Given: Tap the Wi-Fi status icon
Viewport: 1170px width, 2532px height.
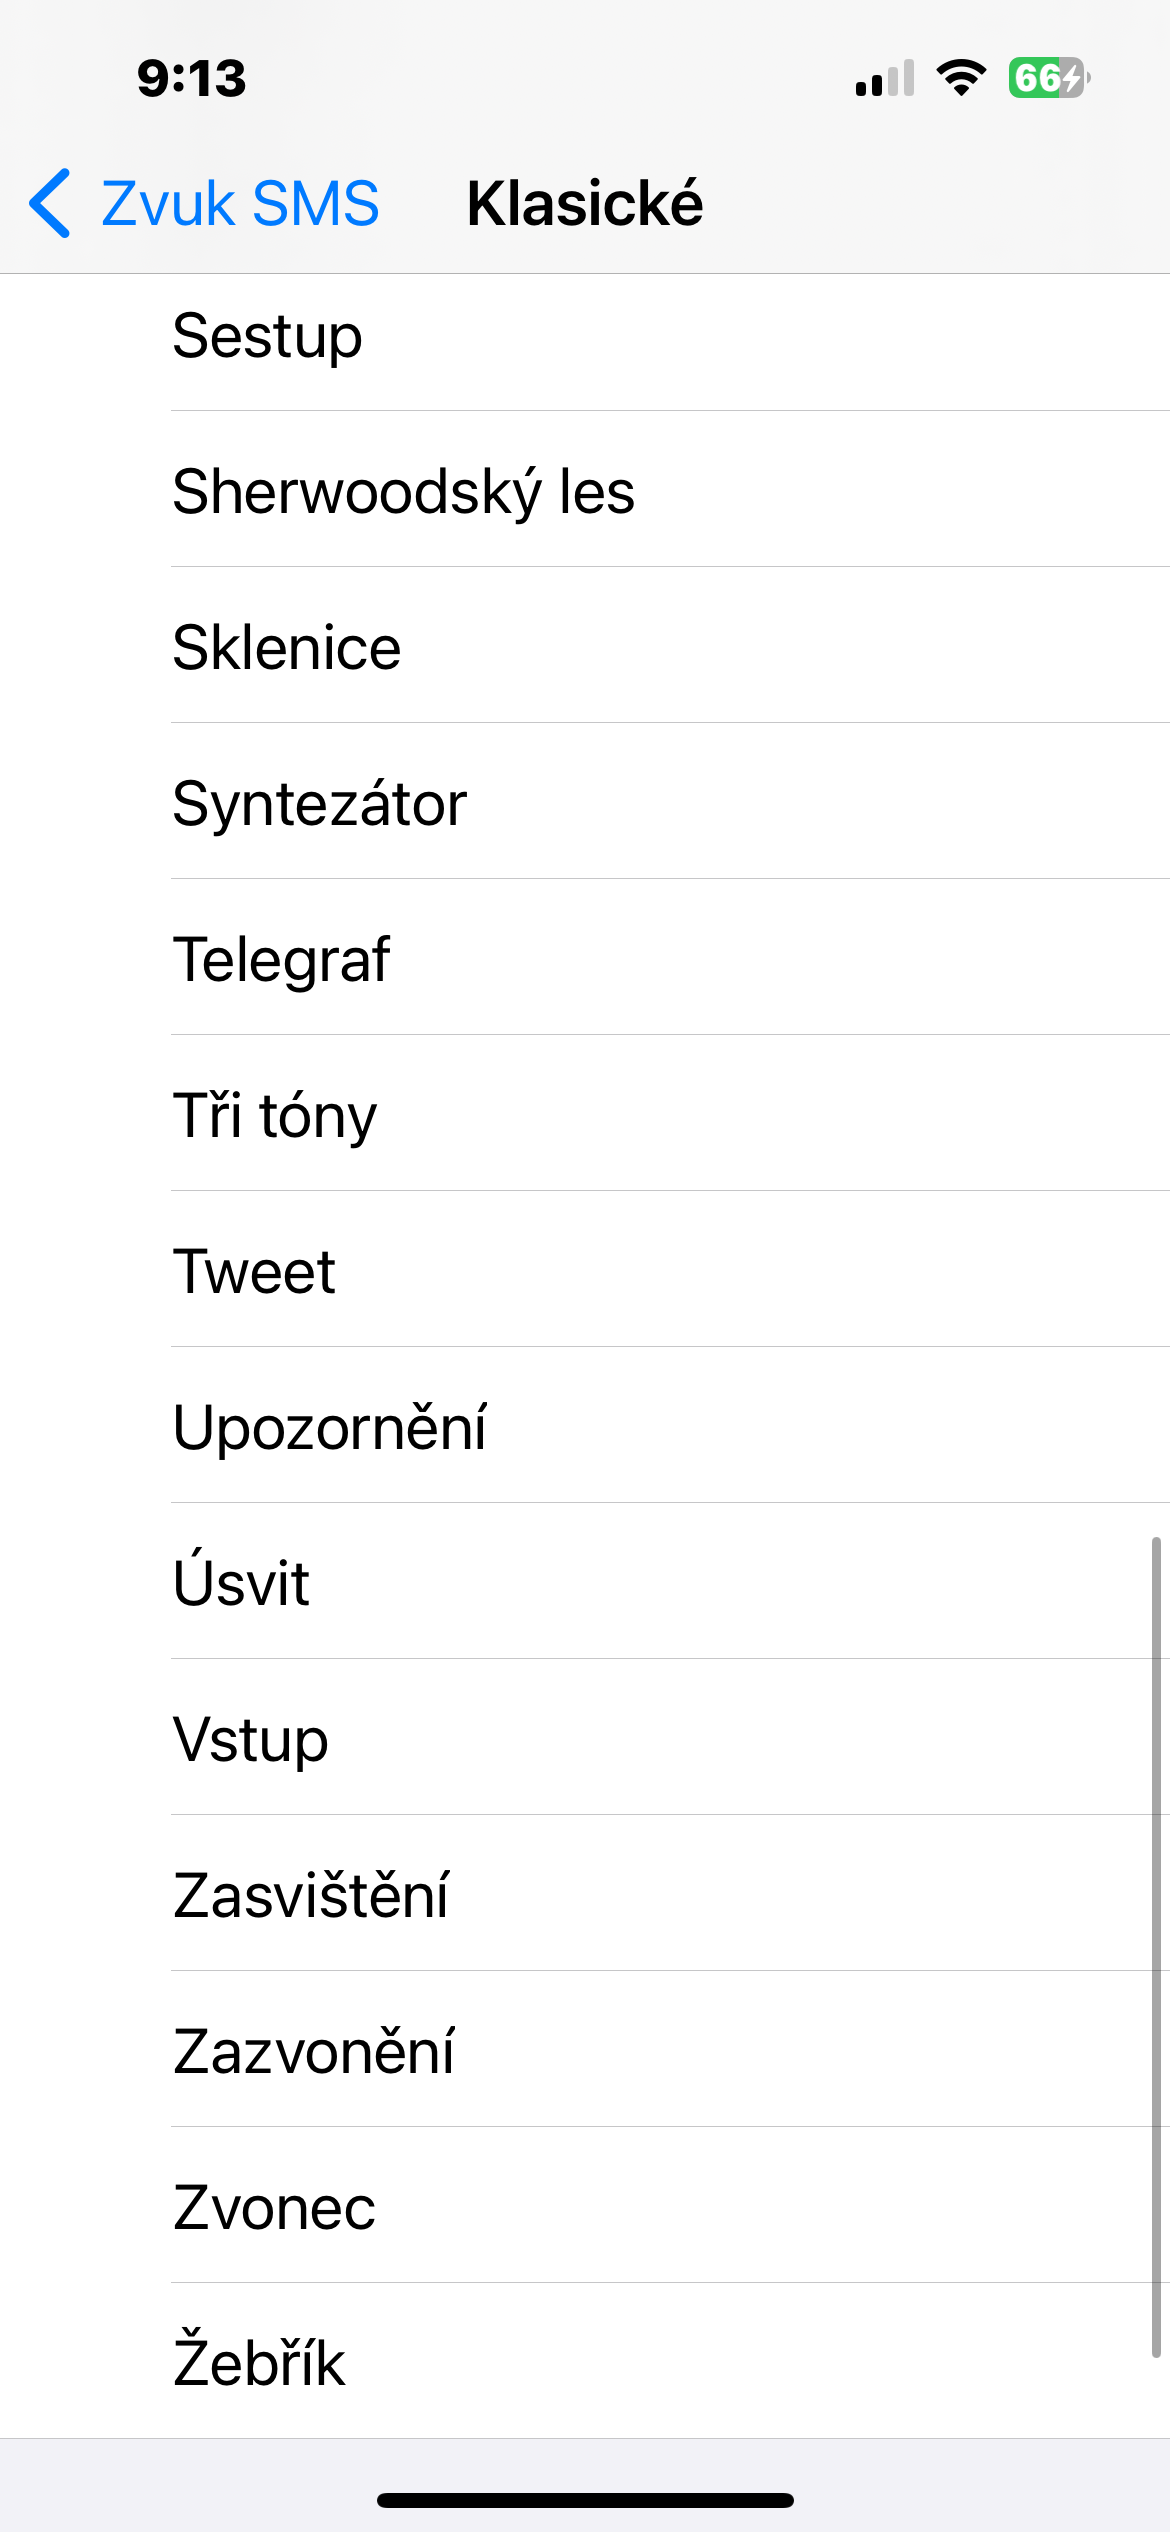Looking at the screenshot, I should point(961,78).
